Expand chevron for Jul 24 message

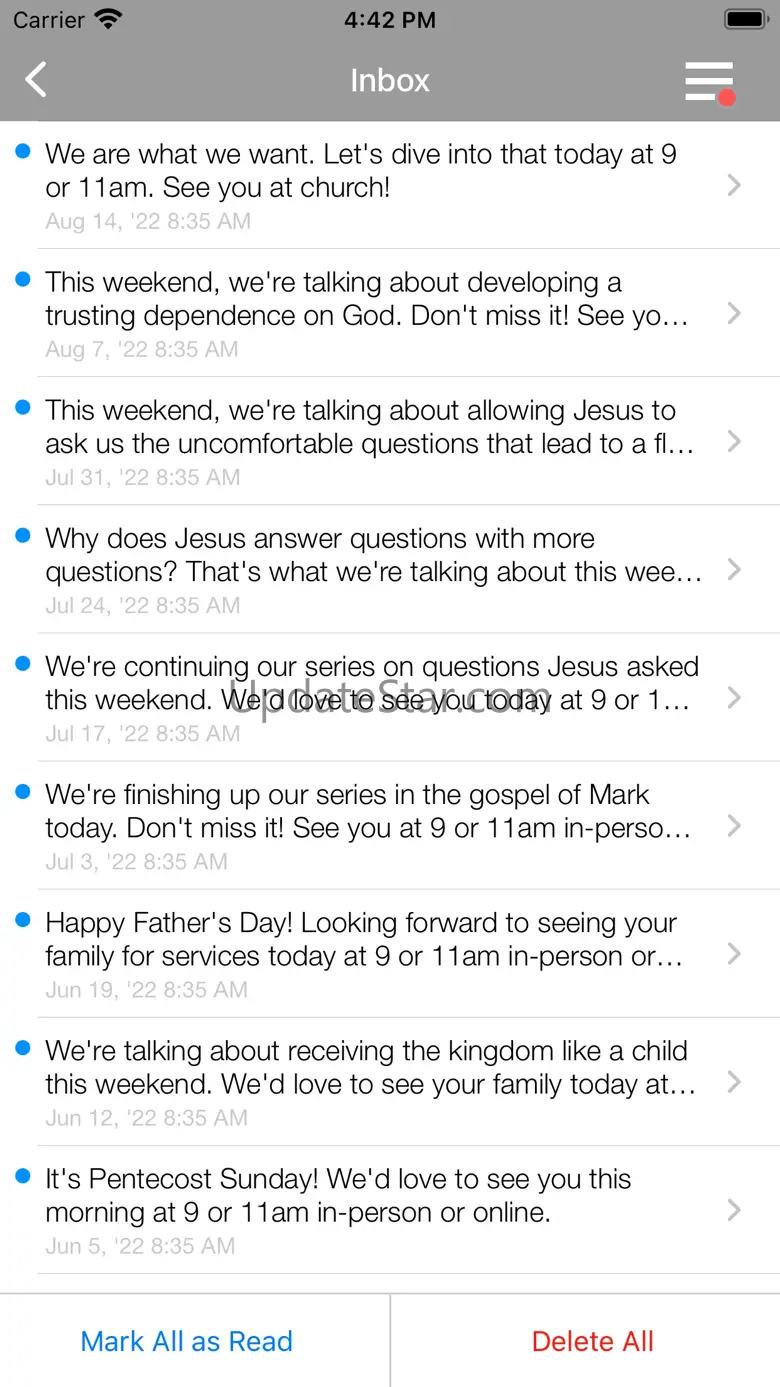tap(734, 569)
